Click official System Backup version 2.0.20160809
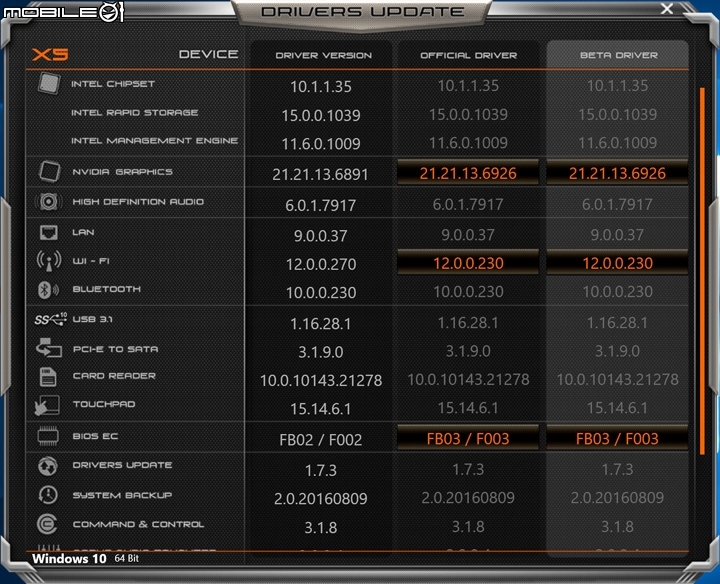720x584 pixels. 468,498
